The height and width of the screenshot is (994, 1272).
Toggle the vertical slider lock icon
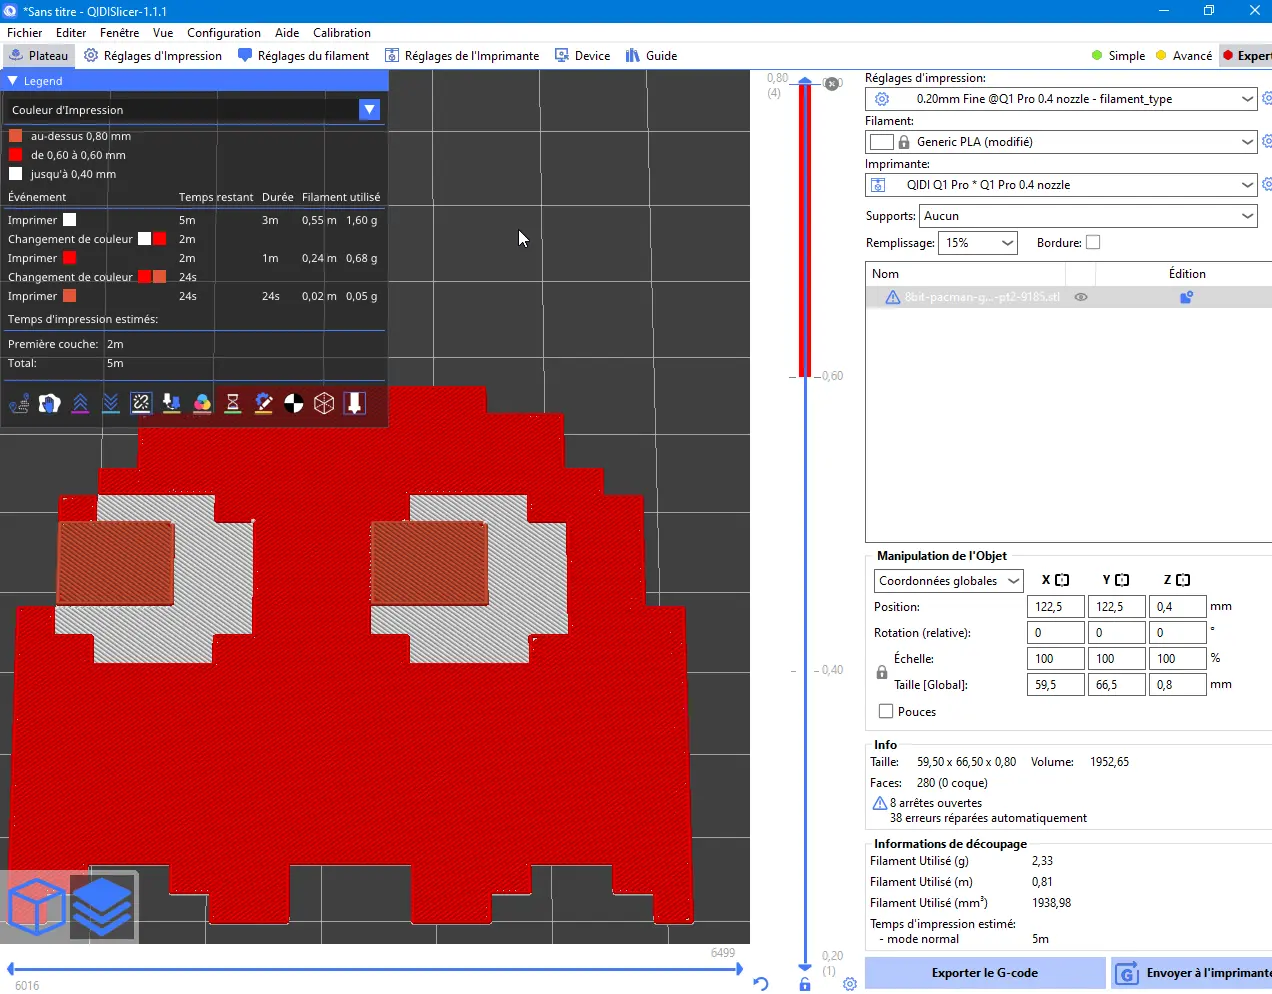(805, 985)
